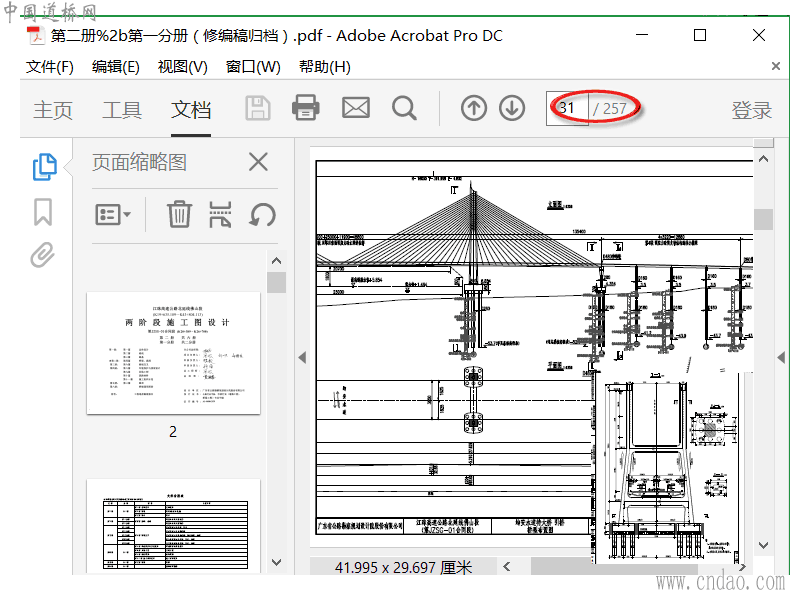
Task: Close the document with the small × below title bar
Action: point(776,66)
